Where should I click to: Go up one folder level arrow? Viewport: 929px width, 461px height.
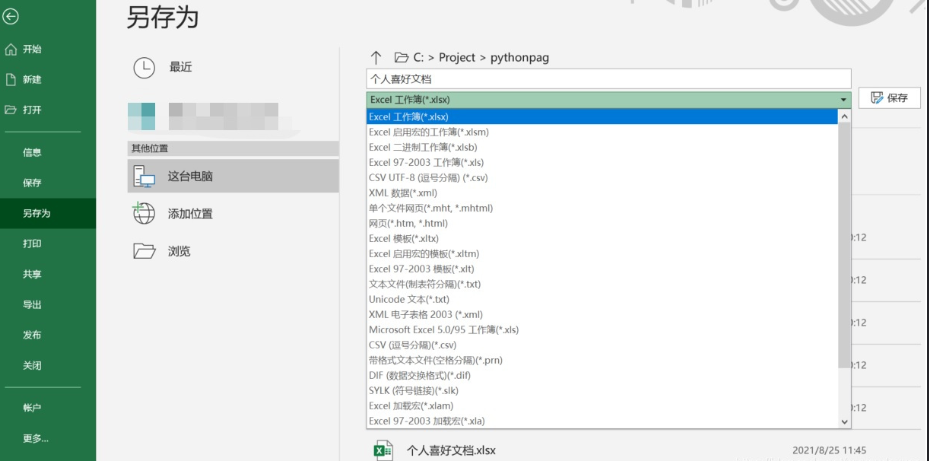click(376, 57)
